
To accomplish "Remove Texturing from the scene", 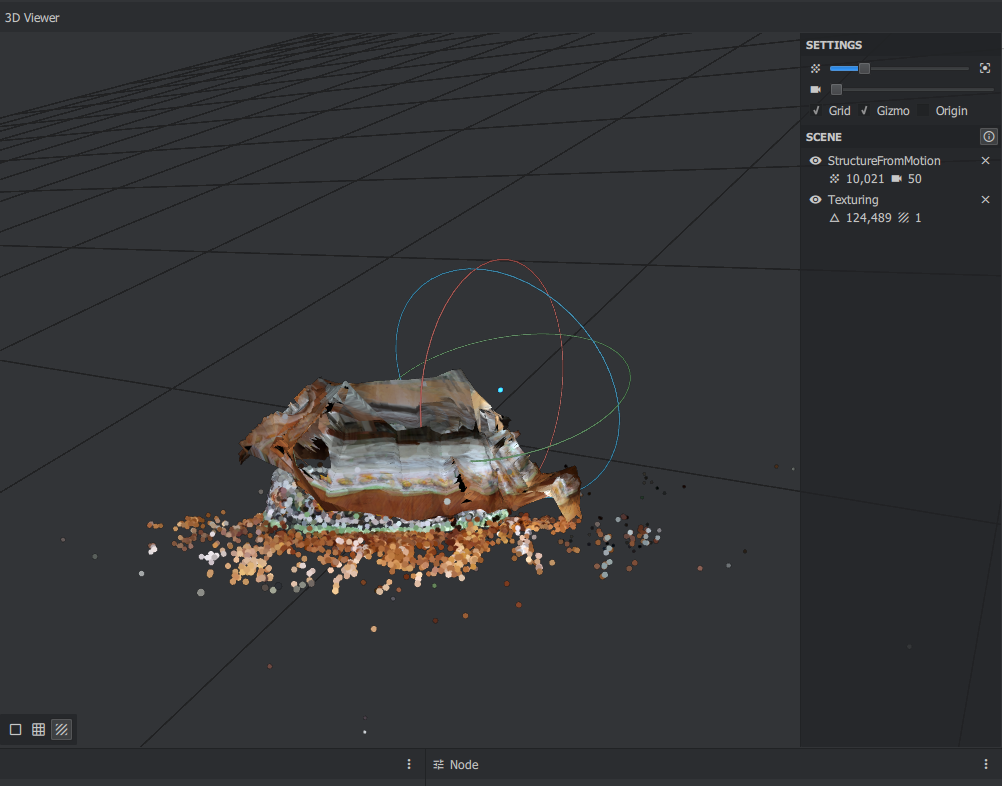I will coord(985,199).
